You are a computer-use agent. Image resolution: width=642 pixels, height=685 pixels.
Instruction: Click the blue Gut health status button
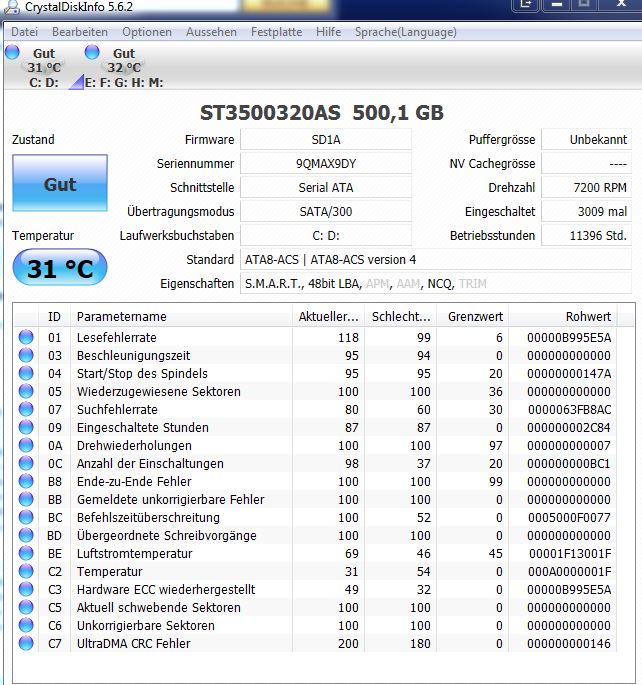(60, 183)
